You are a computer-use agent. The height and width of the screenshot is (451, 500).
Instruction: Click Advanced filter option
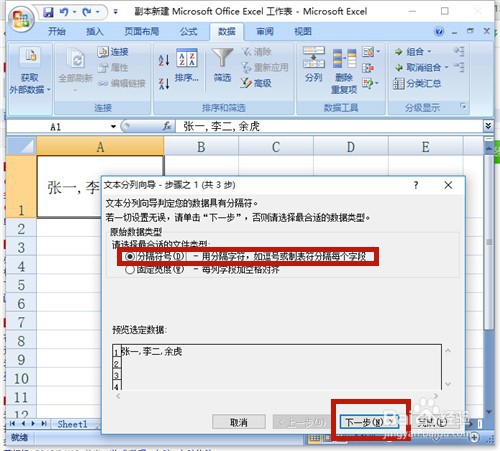[x=256, y=83]
